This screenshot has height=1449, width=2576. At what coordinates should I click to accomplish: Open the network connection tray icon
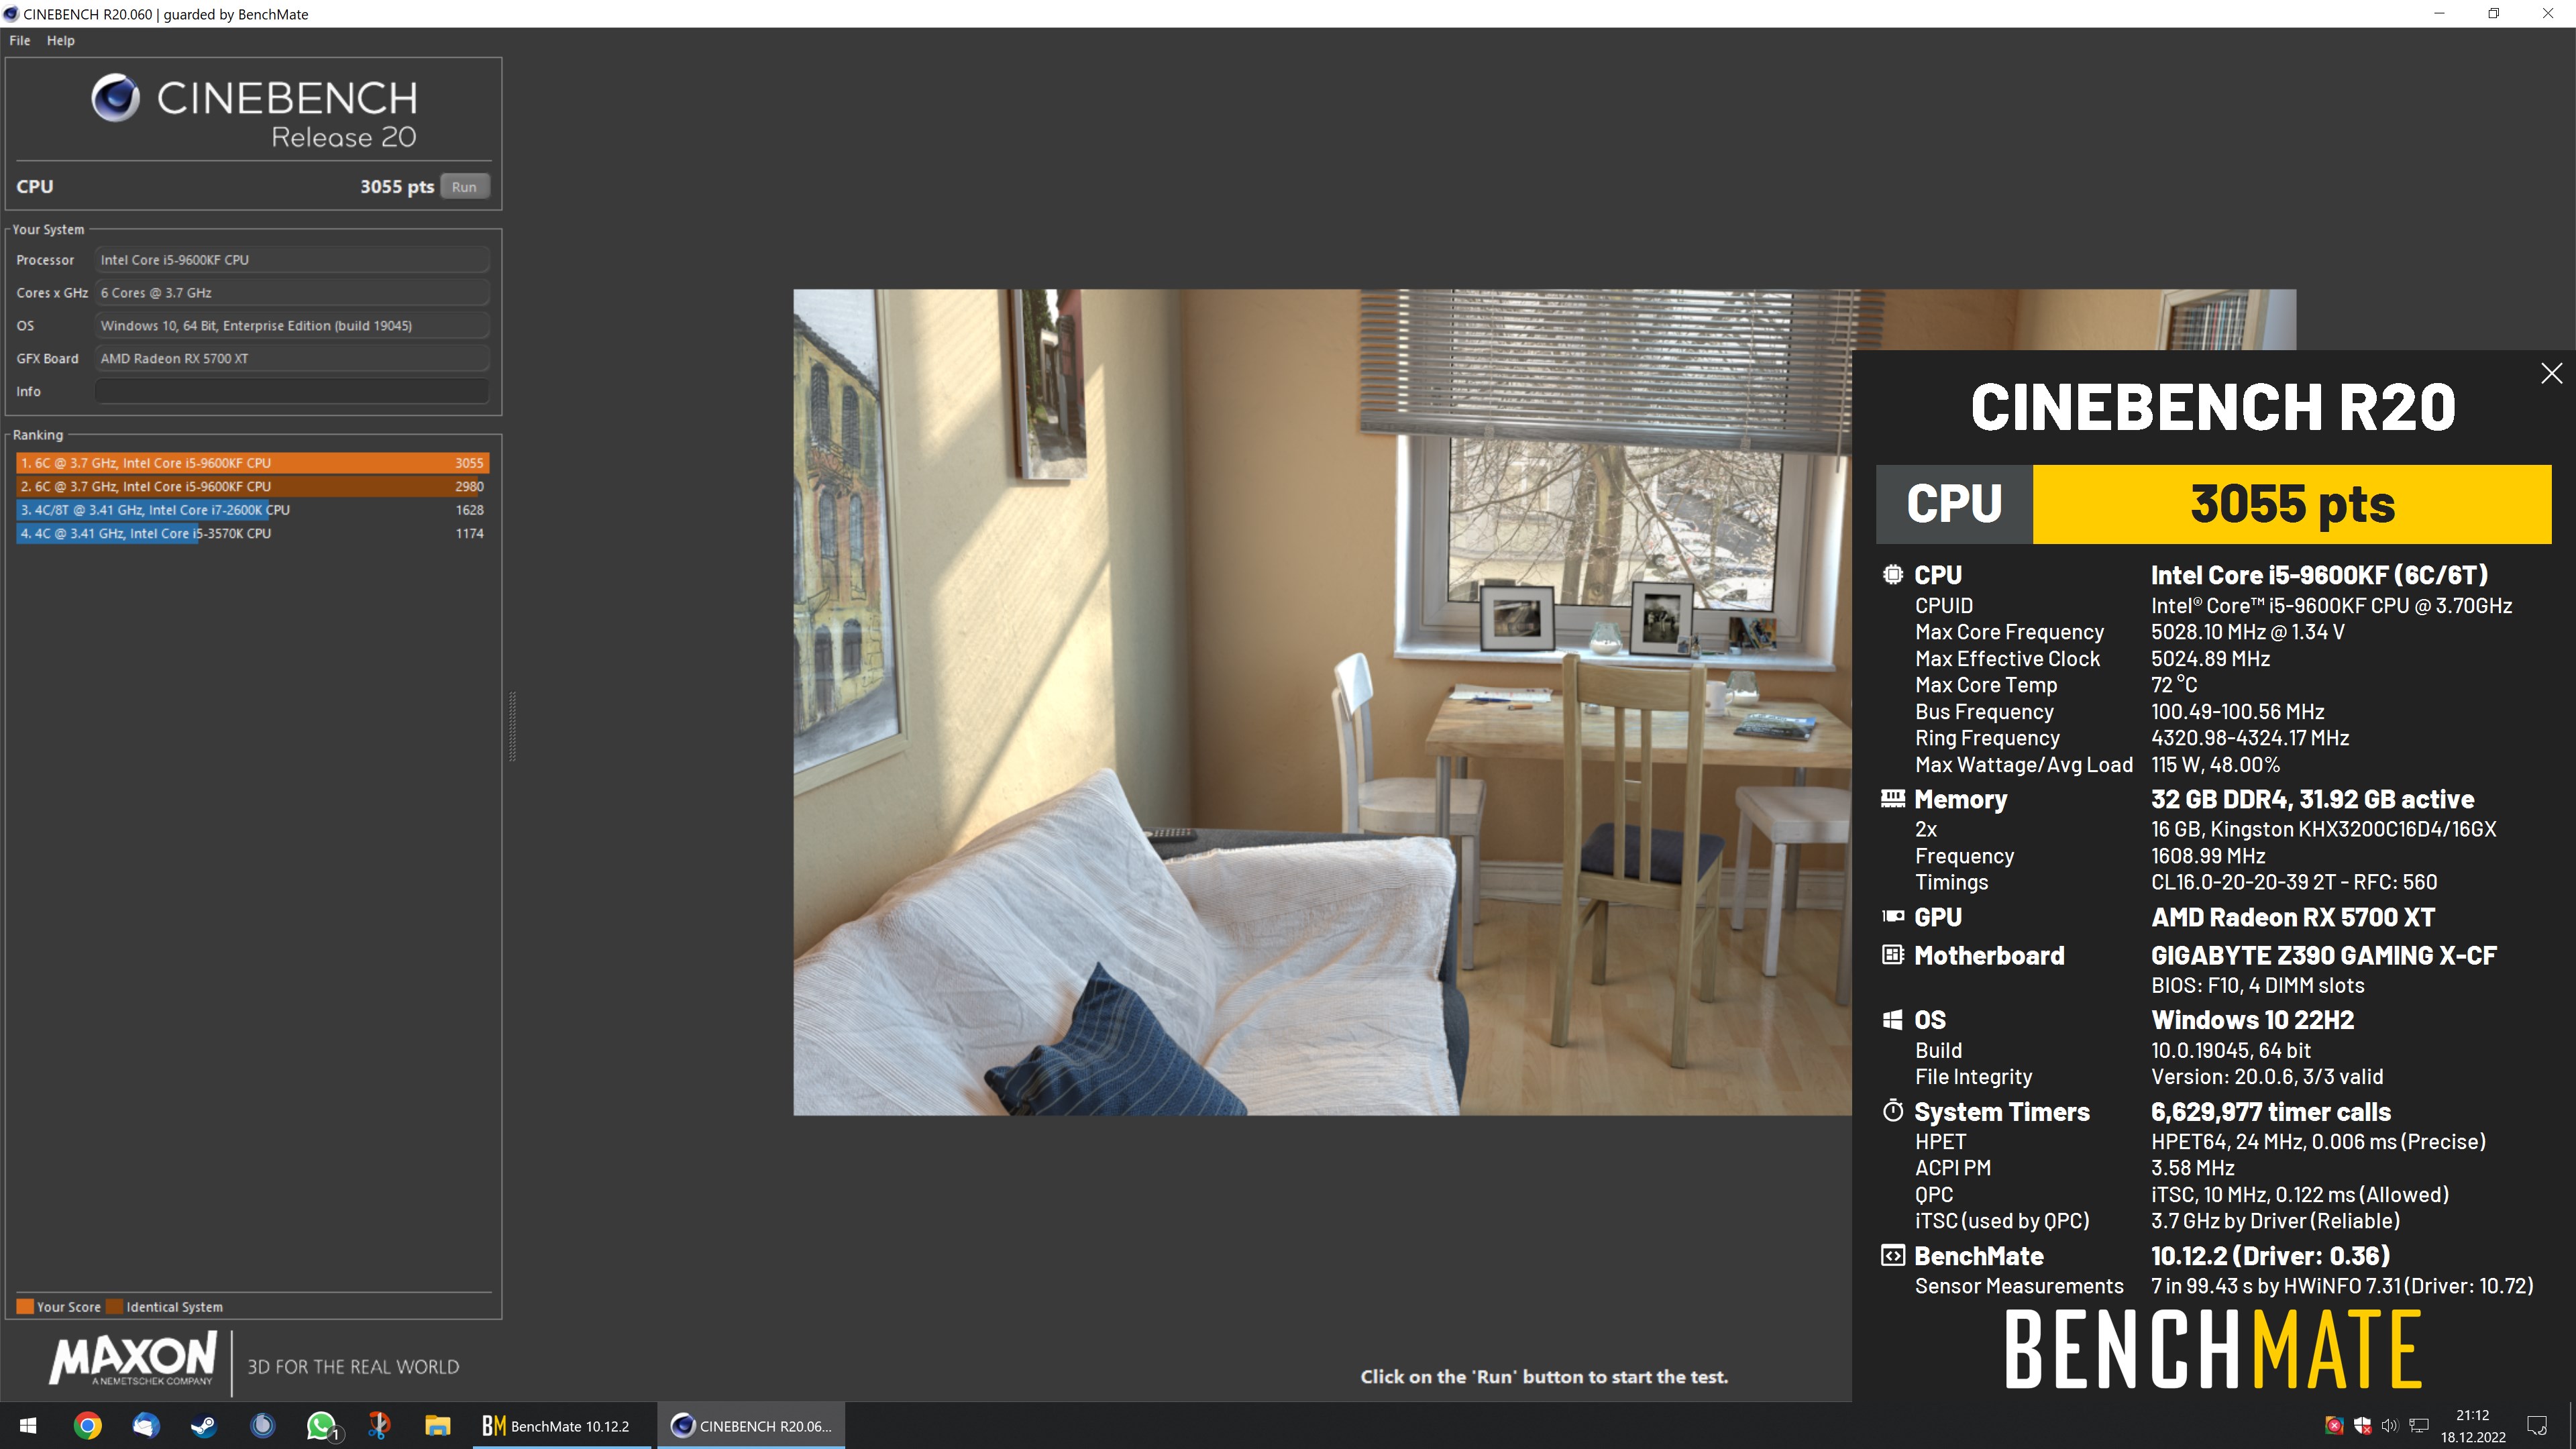point(2419,1426)
